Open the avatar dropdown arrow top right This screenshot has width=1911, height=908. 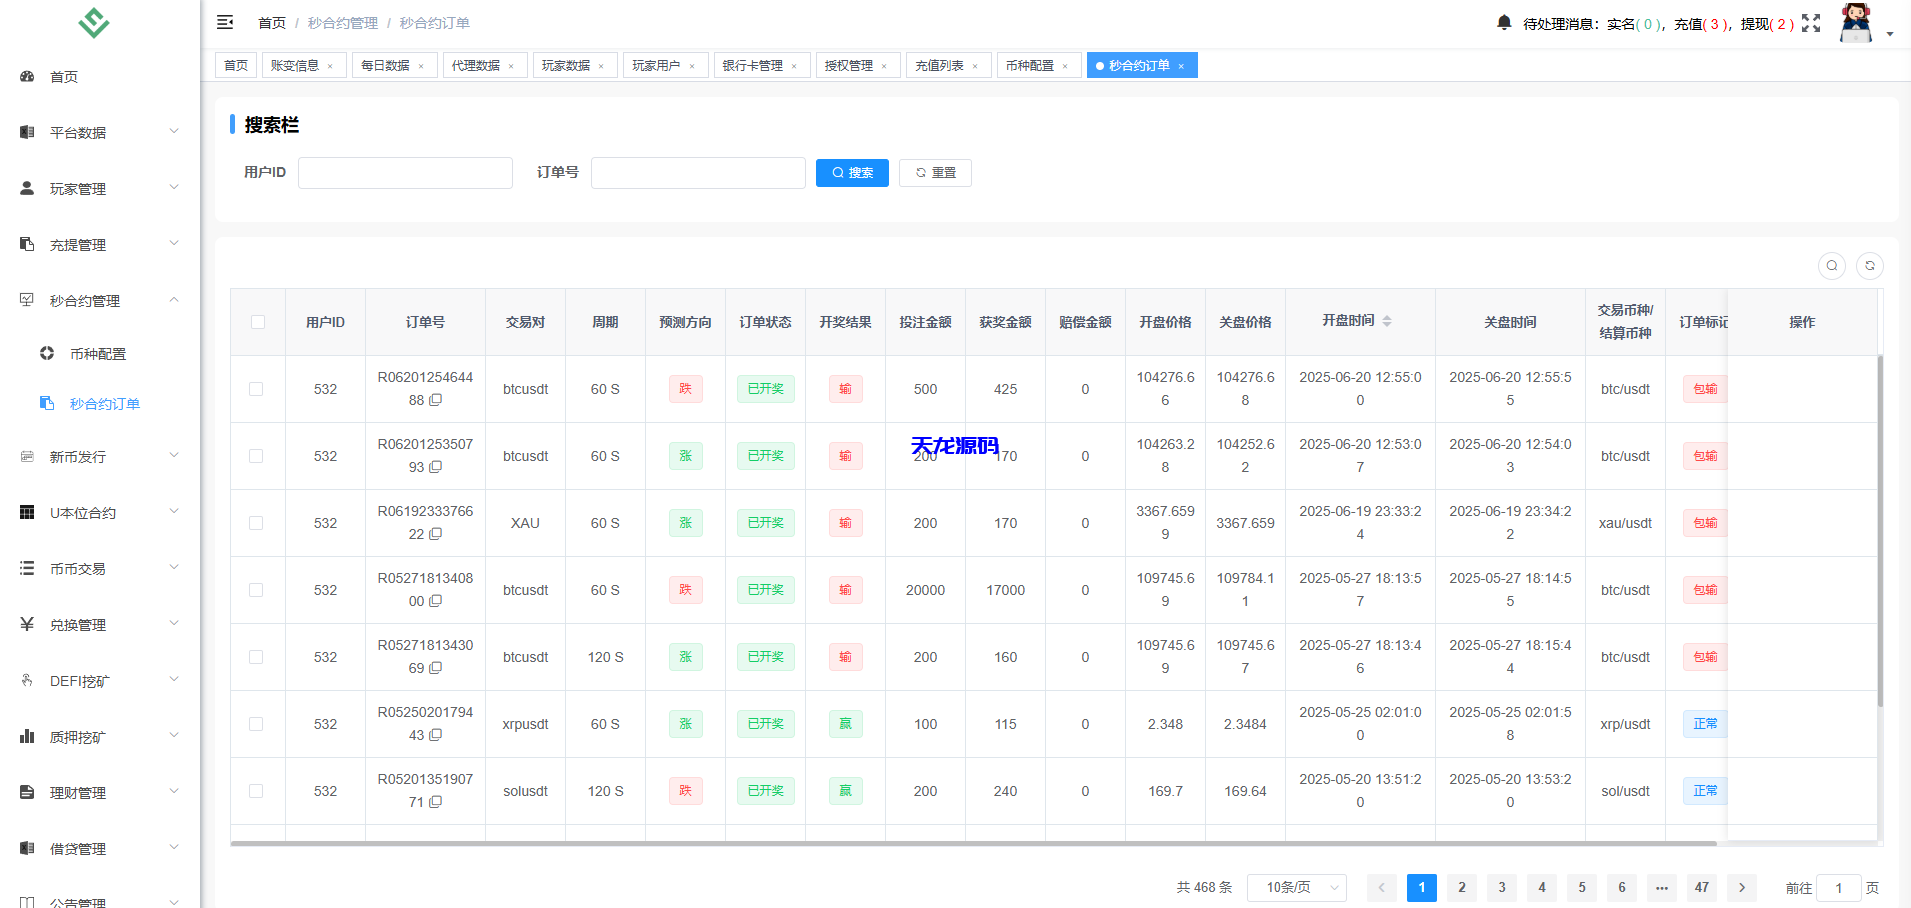pyautogui.click(x=1890, y=33)
